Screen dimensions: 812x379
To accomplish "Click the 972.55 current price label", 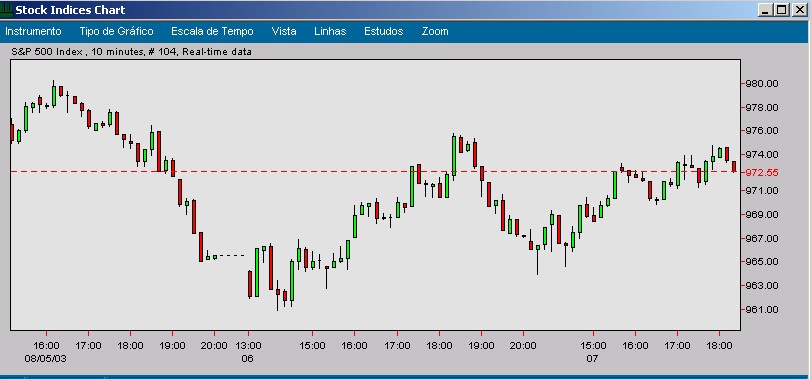I will (762, 172).
